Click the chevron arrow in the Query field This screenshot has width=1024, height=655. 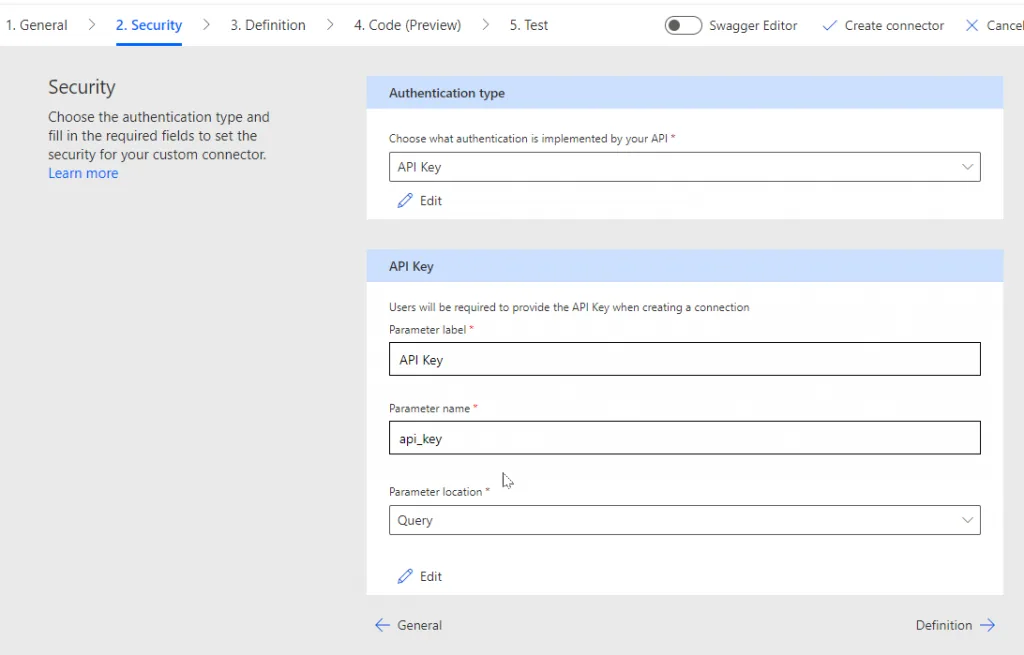967,520
